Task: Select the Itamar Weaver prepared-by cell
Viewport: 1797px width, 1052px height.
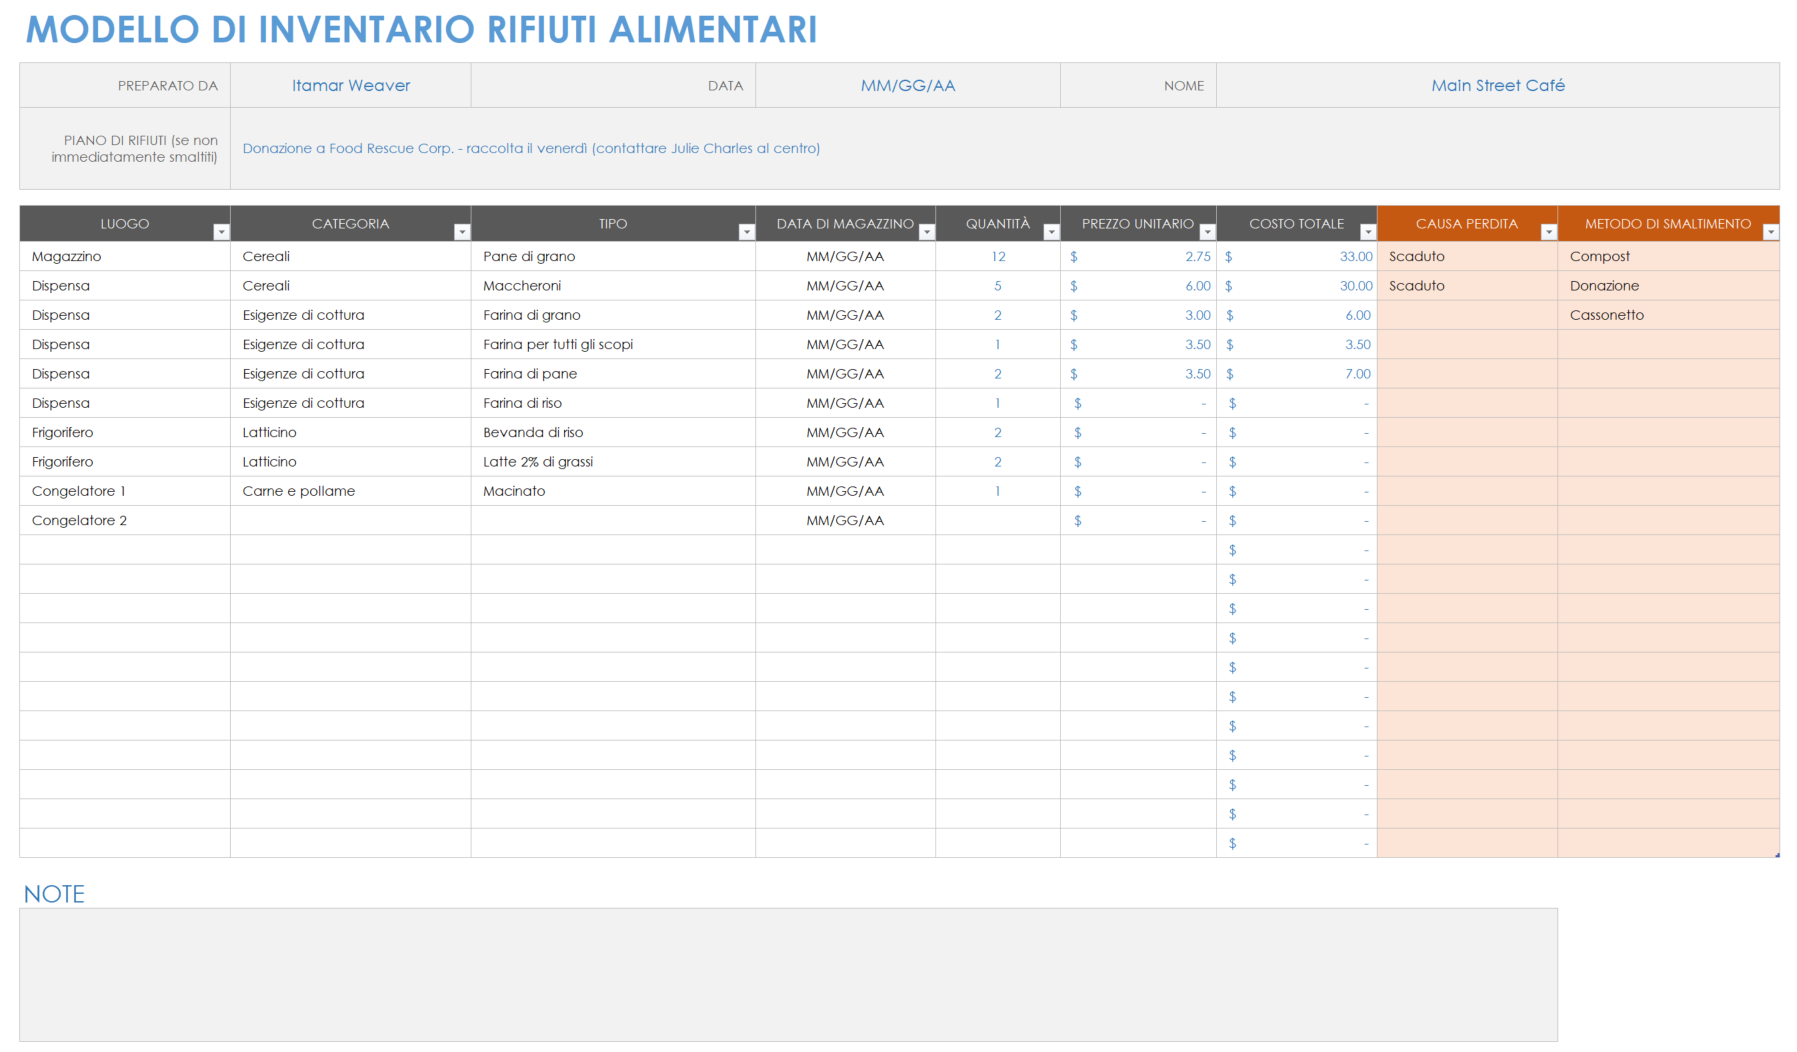Action: pyautogui.click(x=351, y=86)
